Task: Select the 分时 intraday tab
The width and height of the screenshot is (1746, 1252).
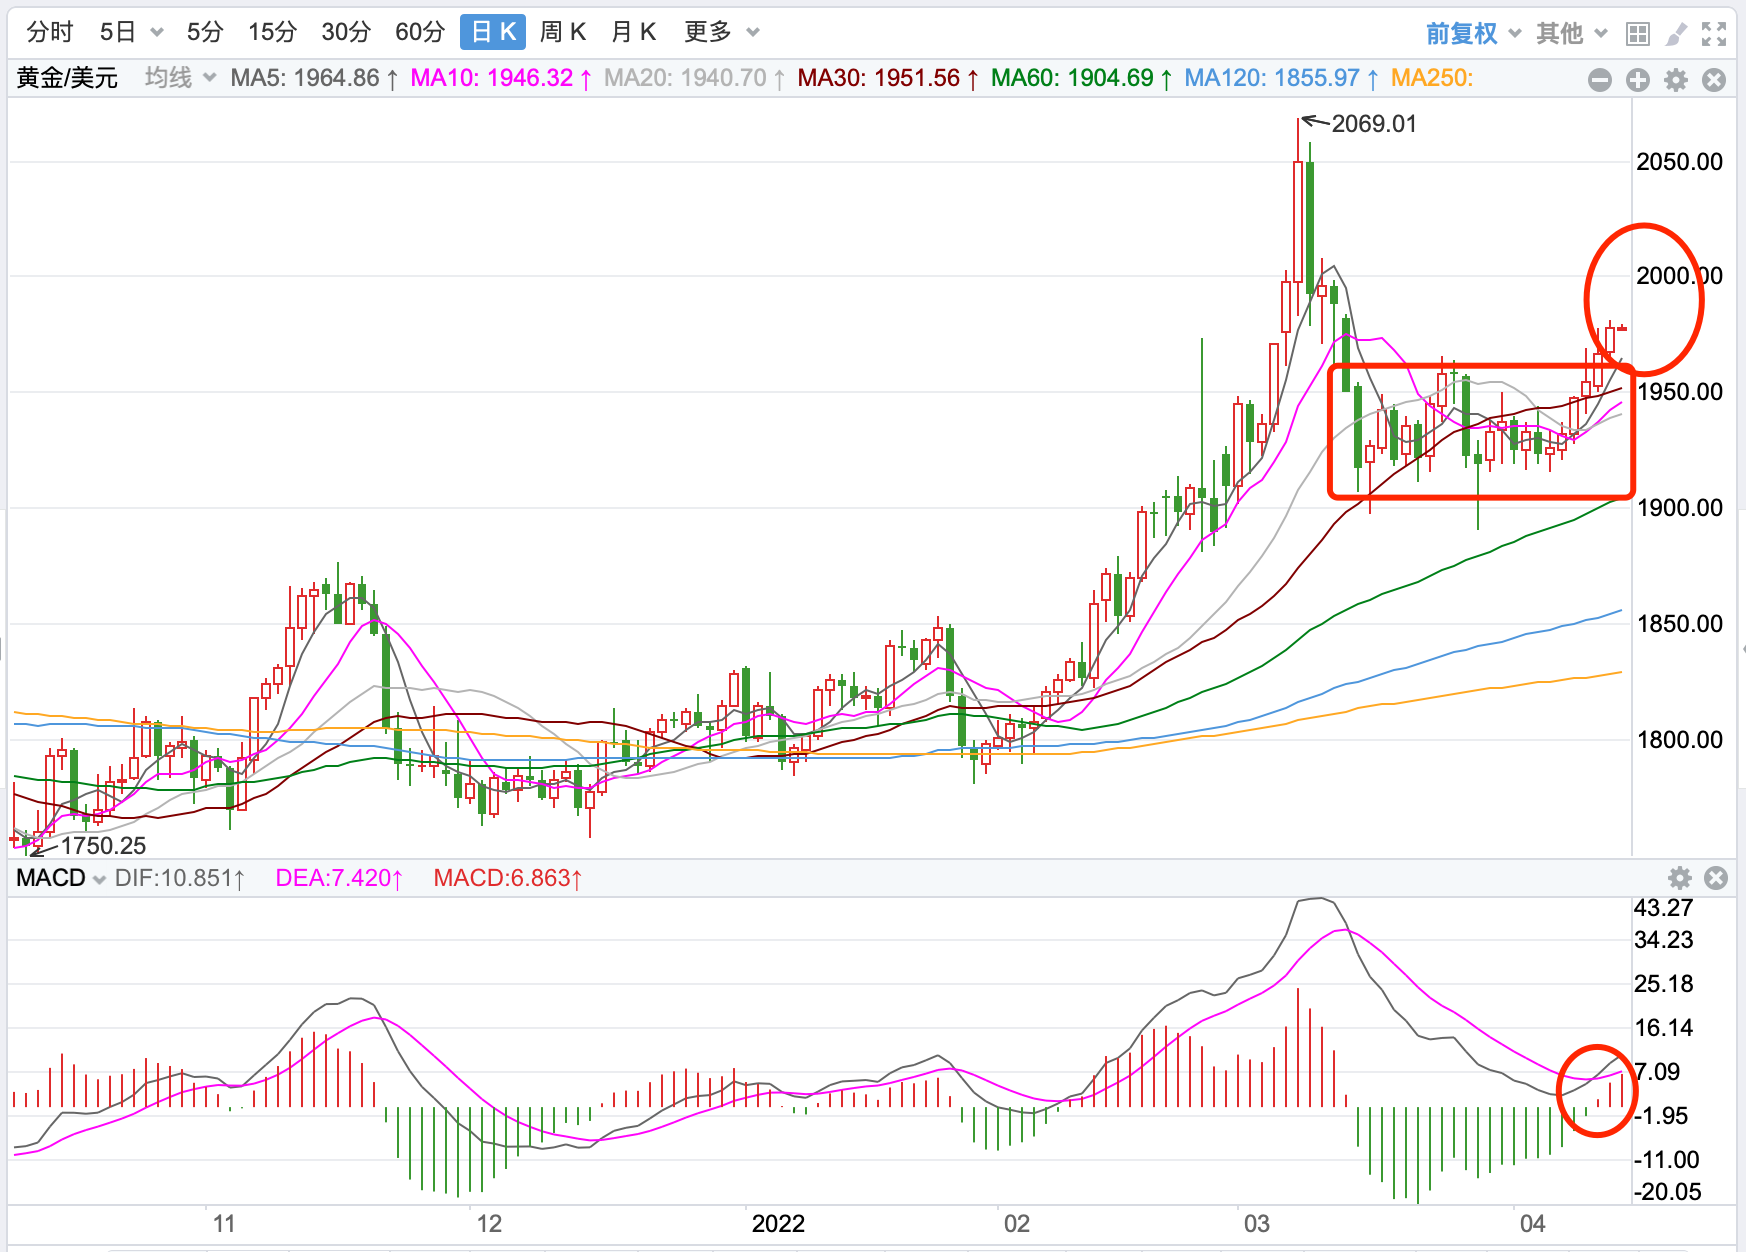Action: [x=50, y=32]
